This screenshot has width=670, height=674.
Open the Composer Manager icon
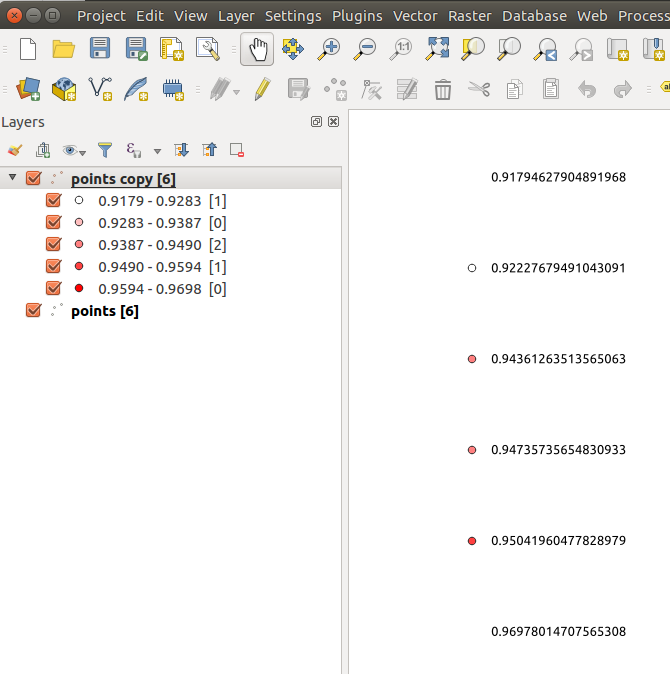point(208,49)
